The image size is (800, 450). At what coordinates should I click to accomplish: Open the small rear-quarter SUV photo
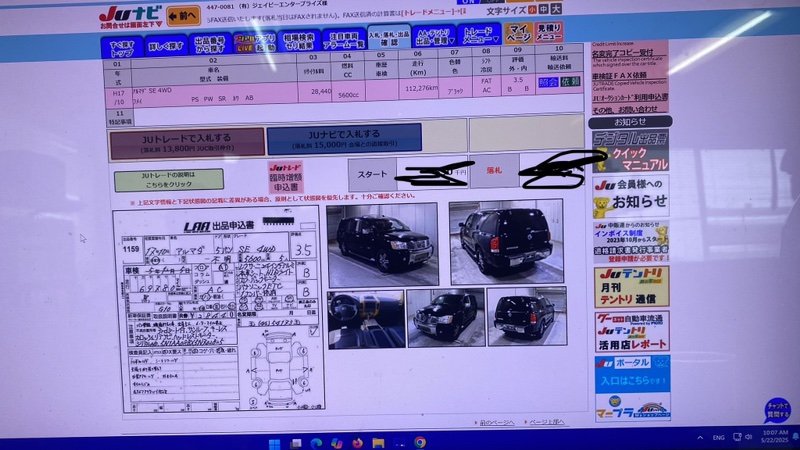point(527,316)
